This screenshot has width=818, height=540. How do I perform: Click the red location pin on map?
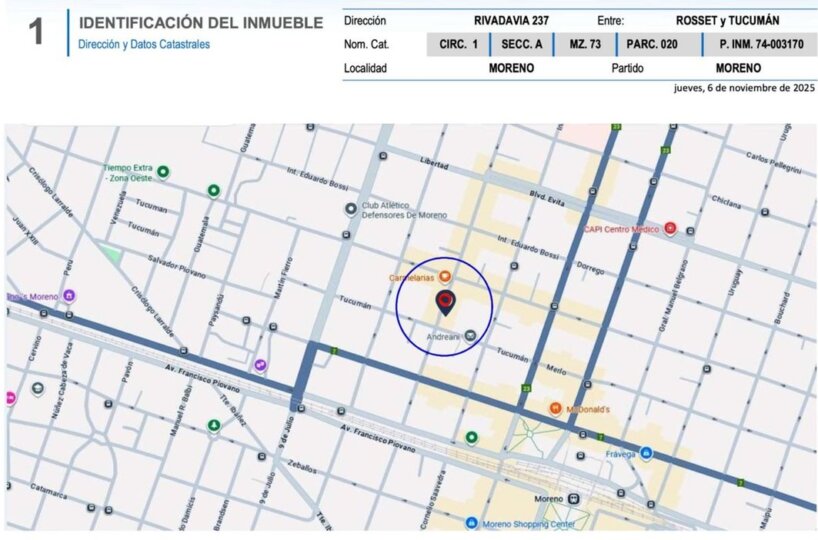pos(445,301)
